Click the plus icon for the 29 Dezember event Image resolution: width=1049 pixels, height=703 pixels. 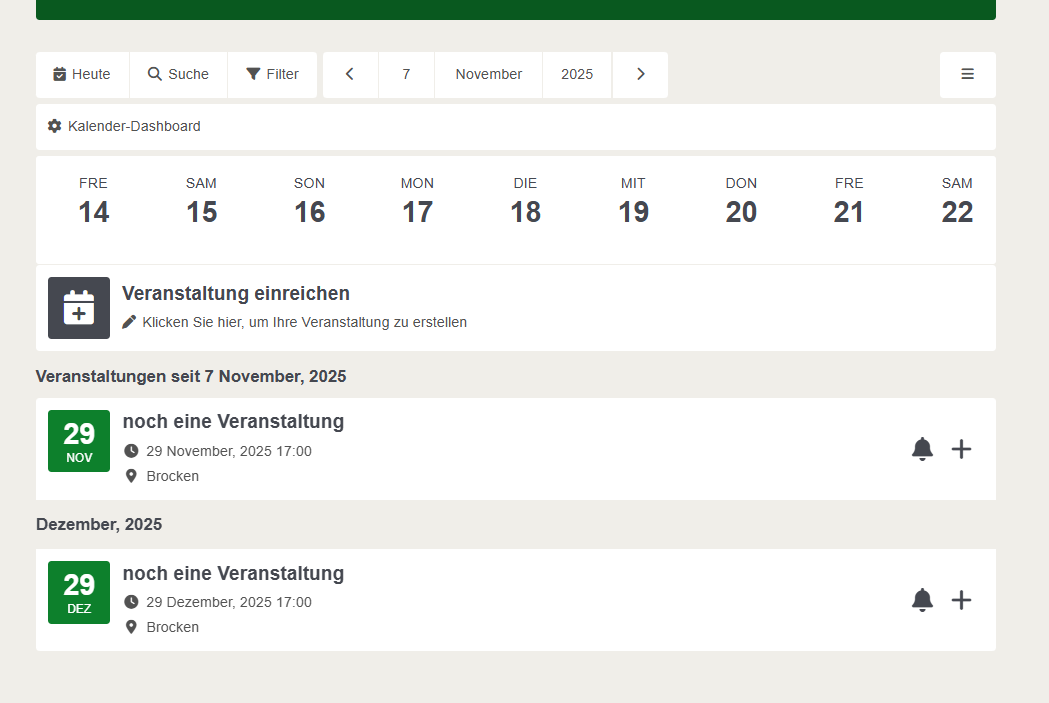(961, 600)
